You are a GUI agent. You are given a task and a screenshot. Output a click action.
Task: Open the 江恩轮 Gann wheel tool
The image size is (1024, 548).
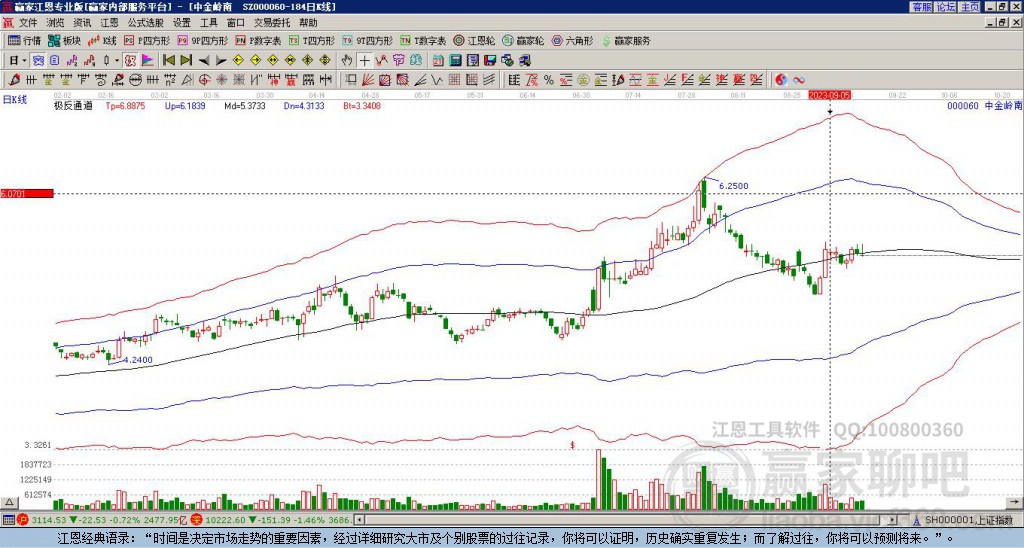[474, 40]
